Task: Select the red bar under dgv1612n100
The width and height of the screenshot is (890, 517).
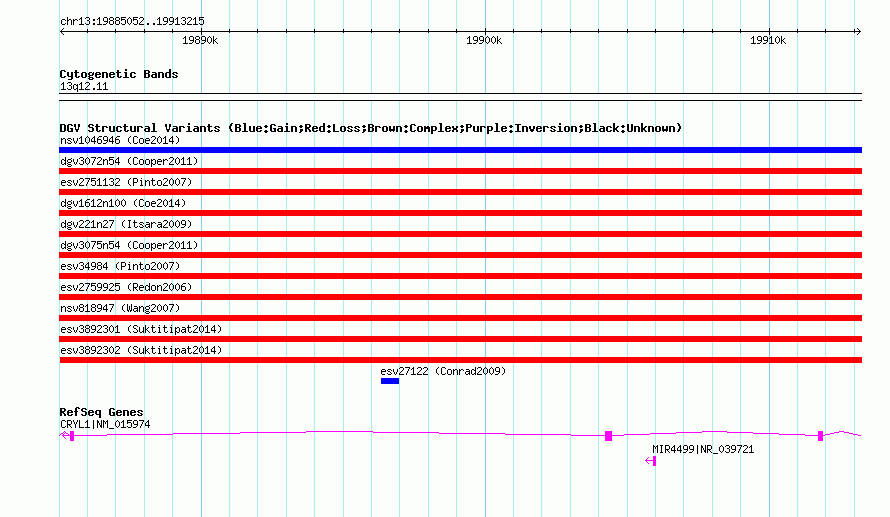Action: click(x=460, y=213)
